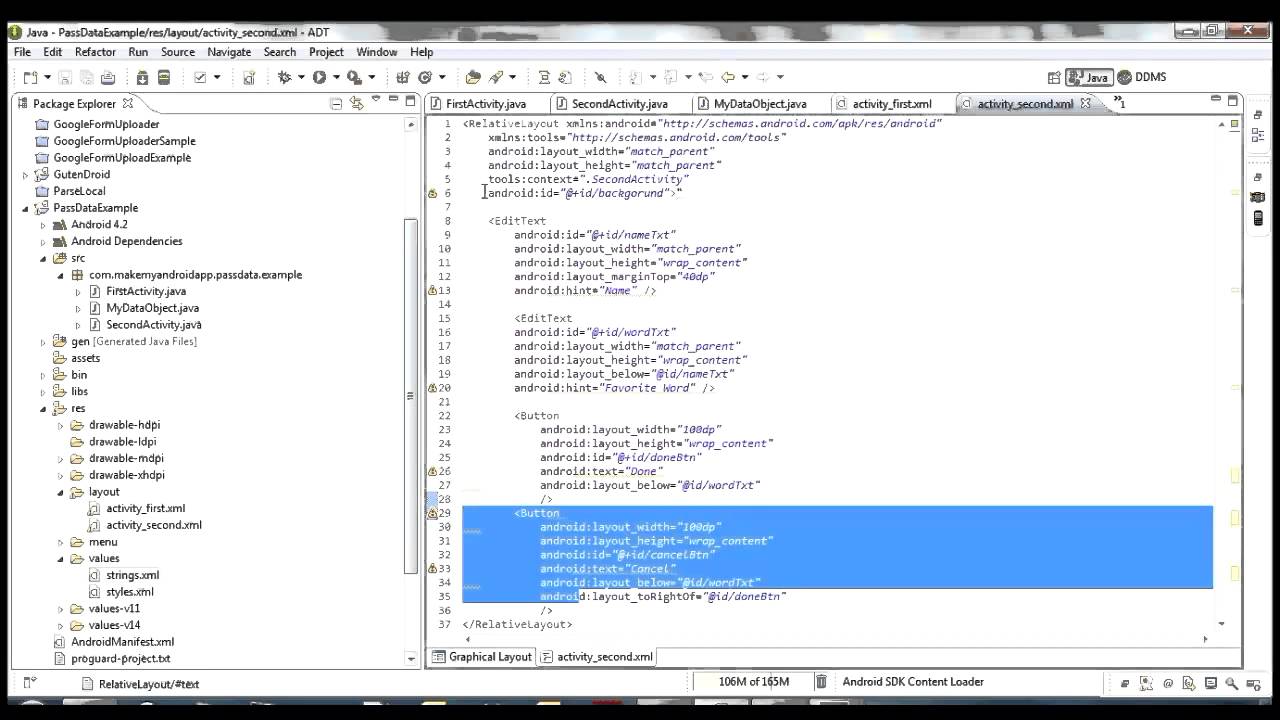
Task: Maximize the Package Explorer view
Action: [x=410, y=100]
